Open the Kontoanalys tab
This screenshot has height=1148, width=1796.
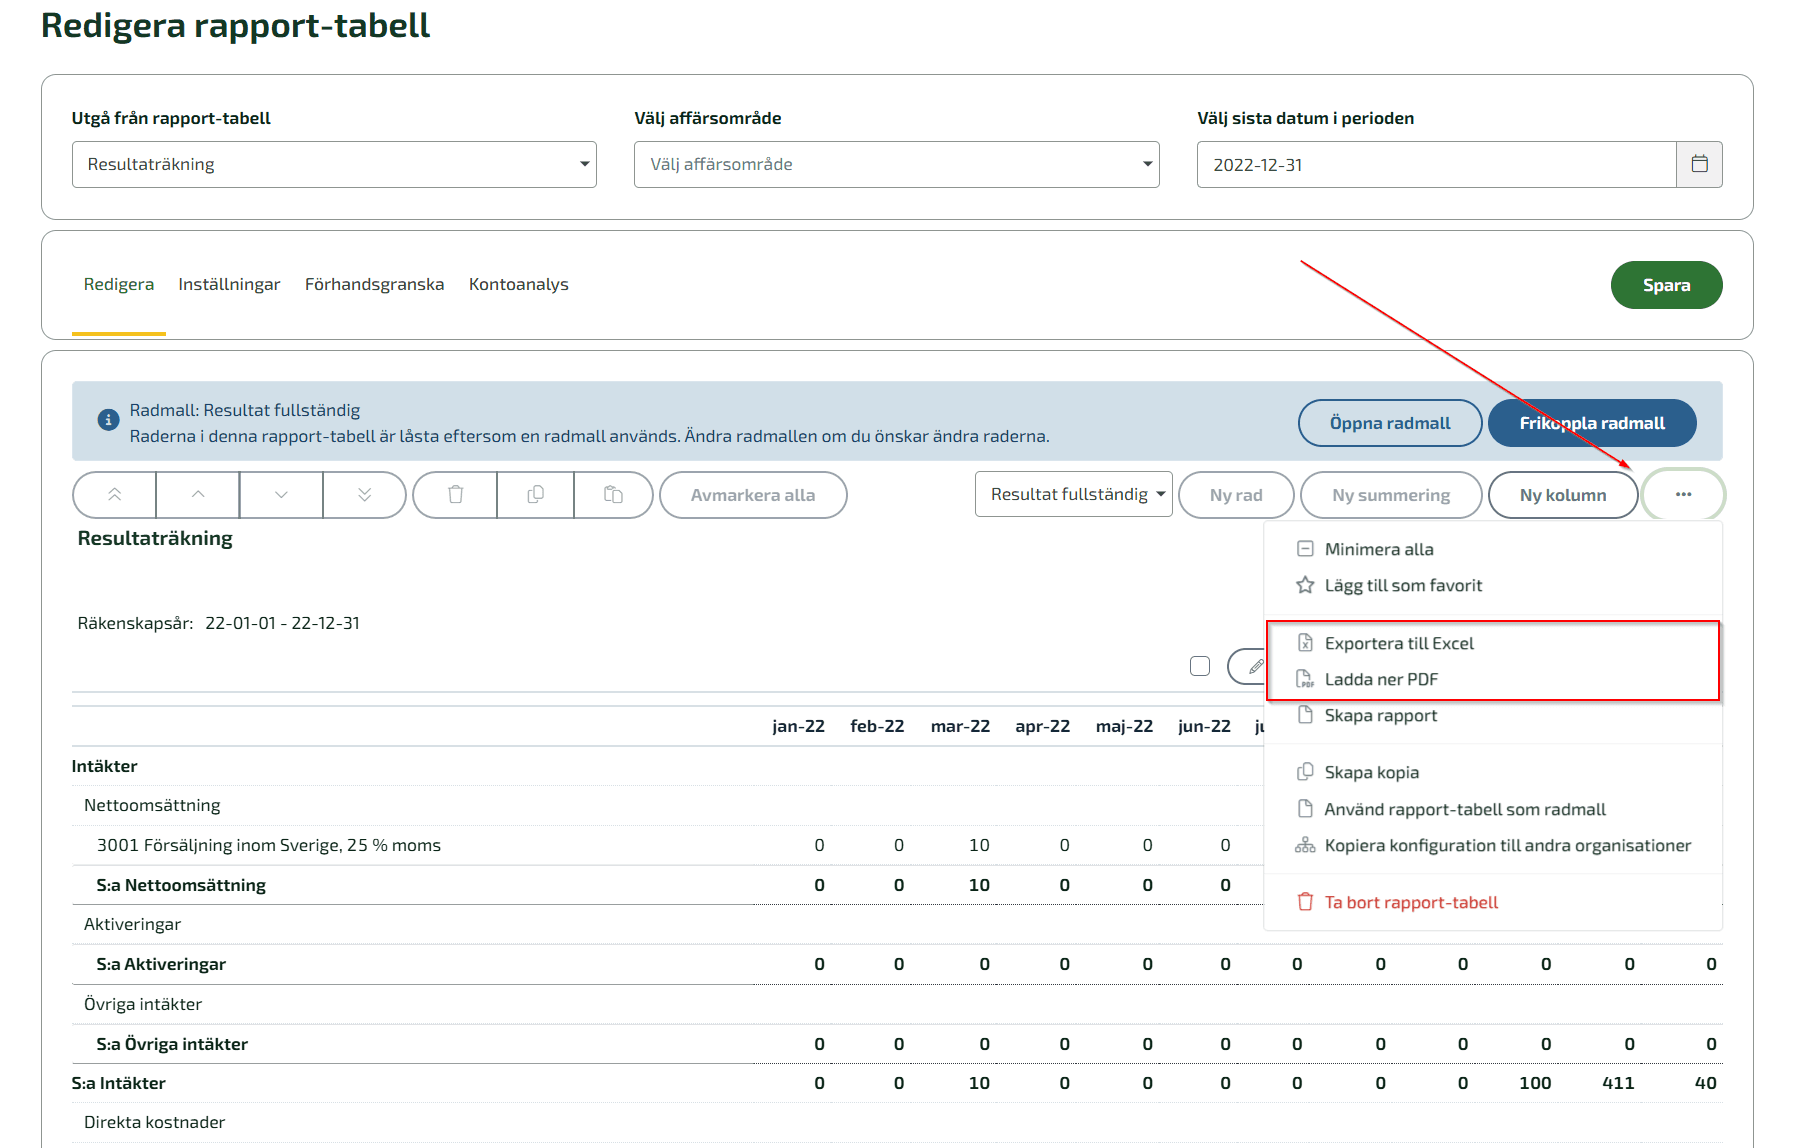coord(518,284)
